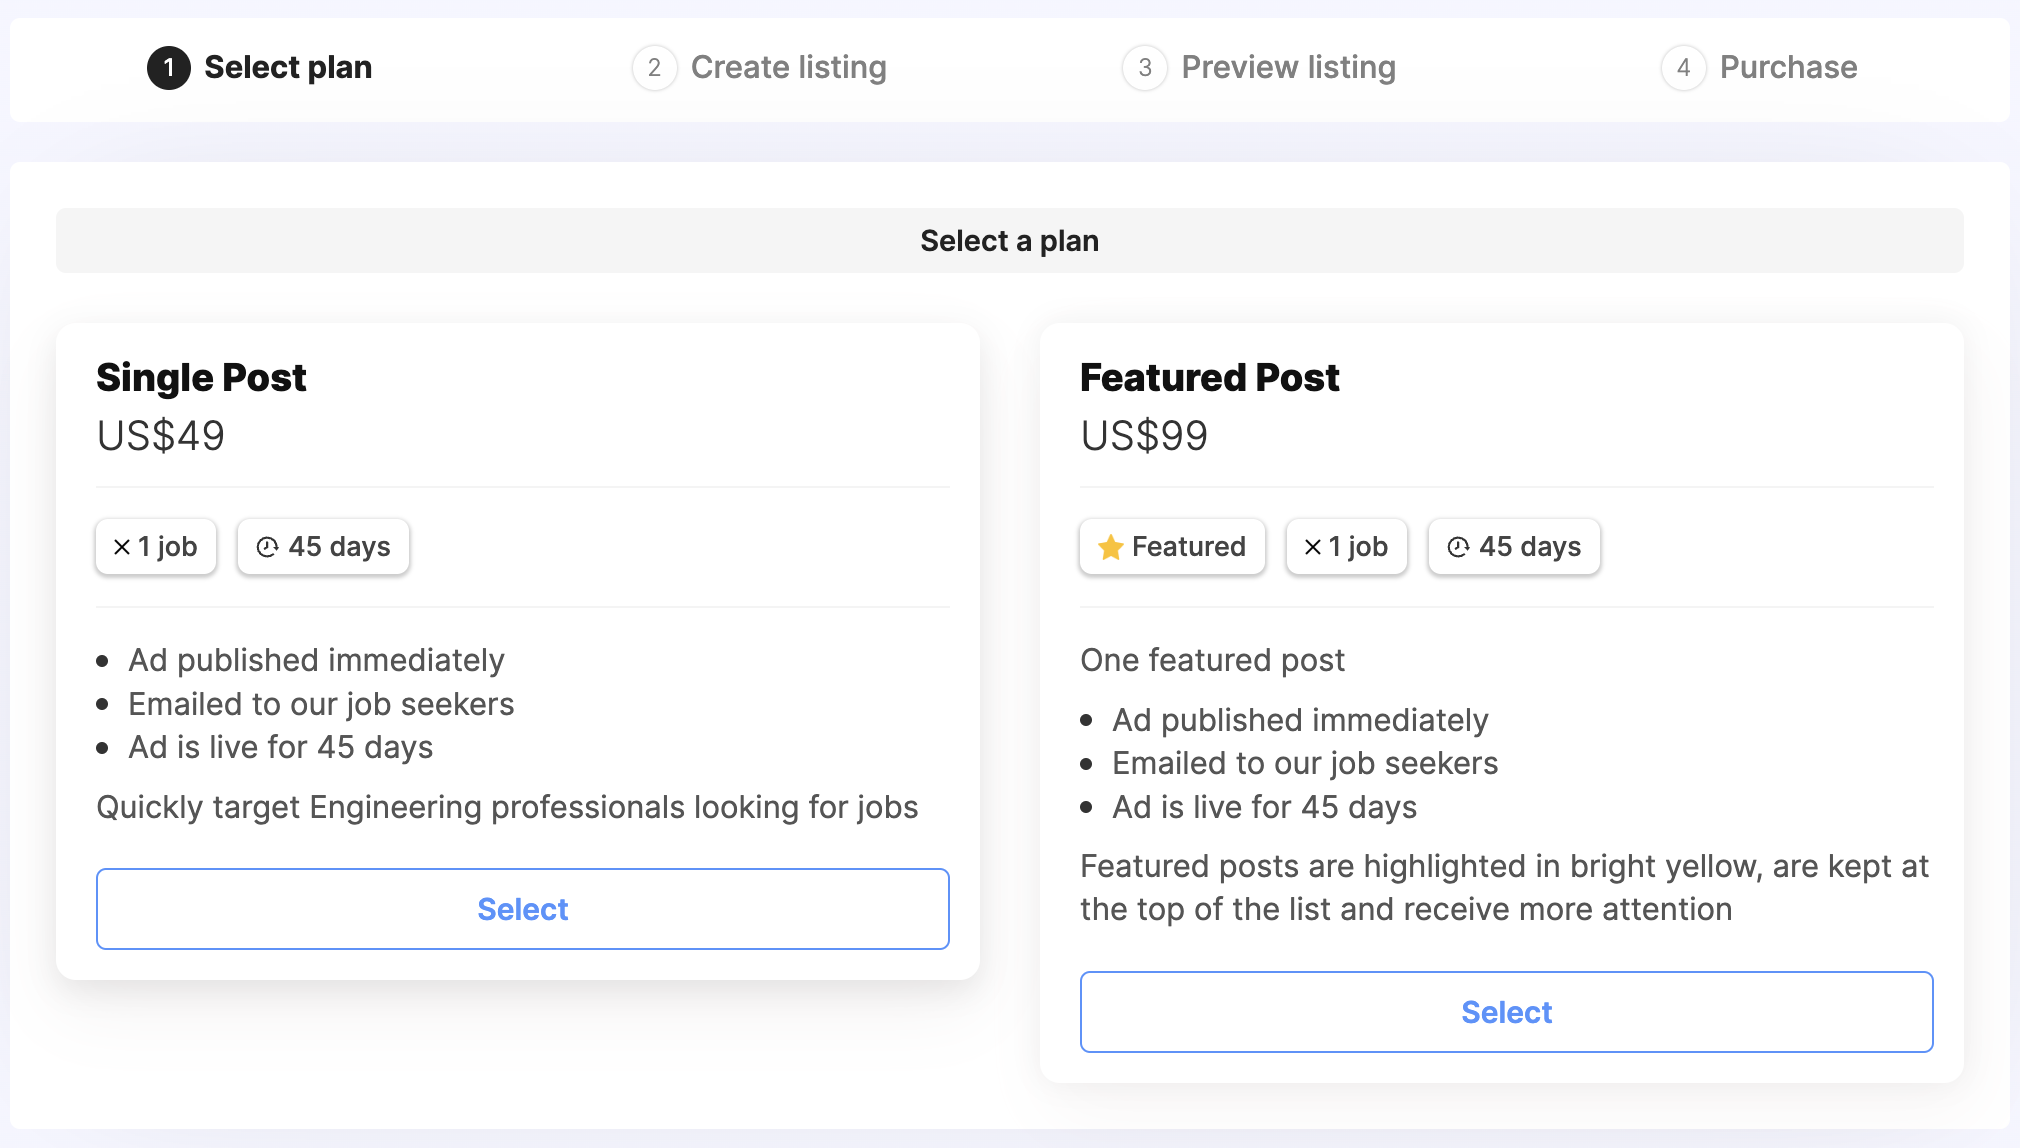Screen dimensions: 2020x1148
Task: Click Ad is live for 45 days in Featured Post
Action: [1265, 807]
